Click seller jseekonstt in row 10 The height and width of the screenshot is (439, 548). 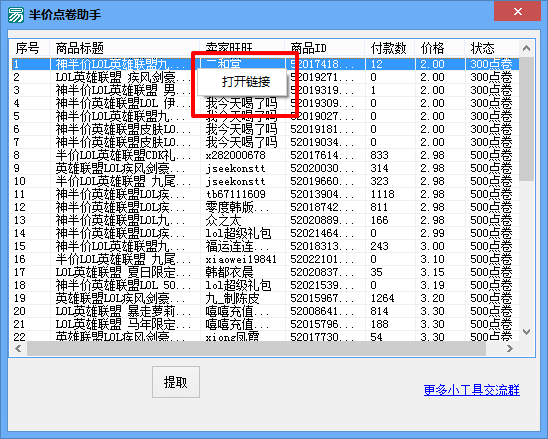pos(236,181)
